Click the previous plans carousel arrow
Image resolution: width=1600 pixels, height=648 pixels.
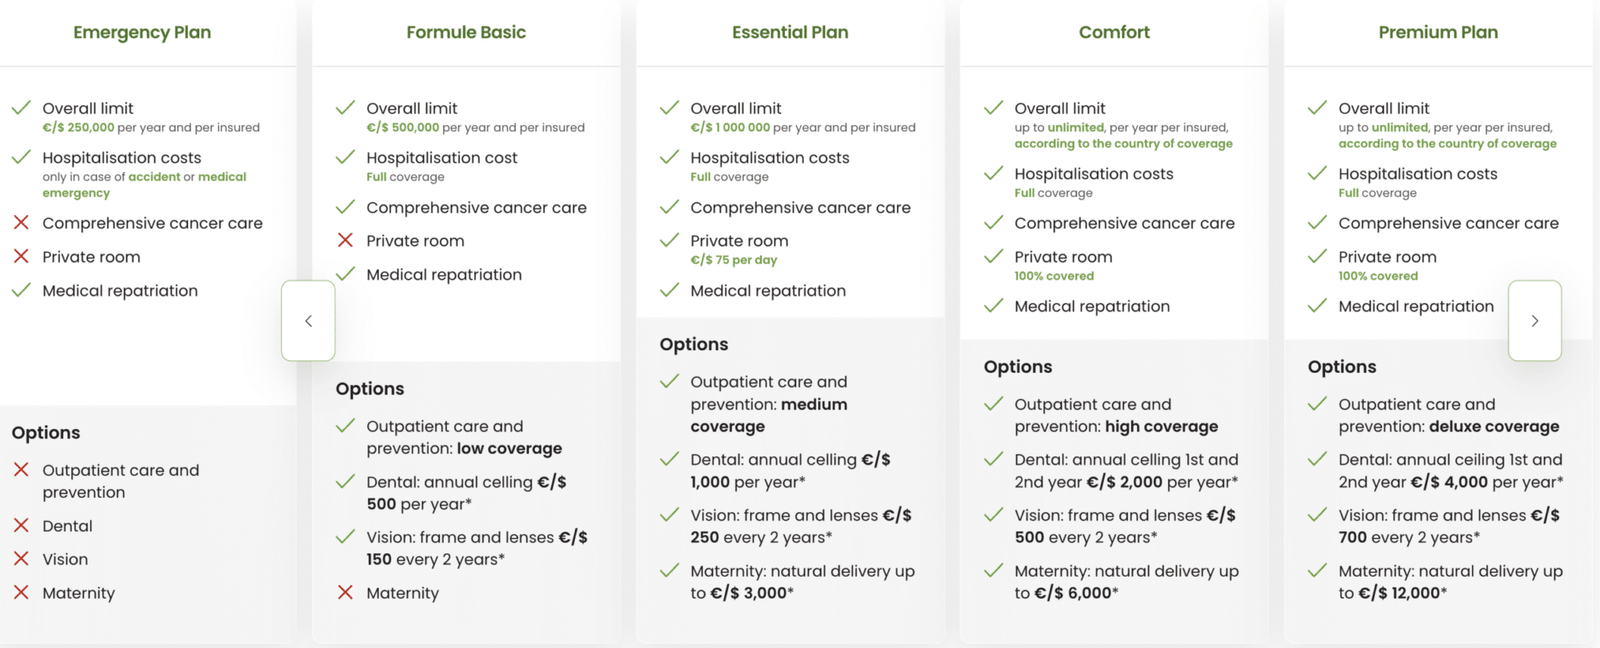tap(308, 321)
